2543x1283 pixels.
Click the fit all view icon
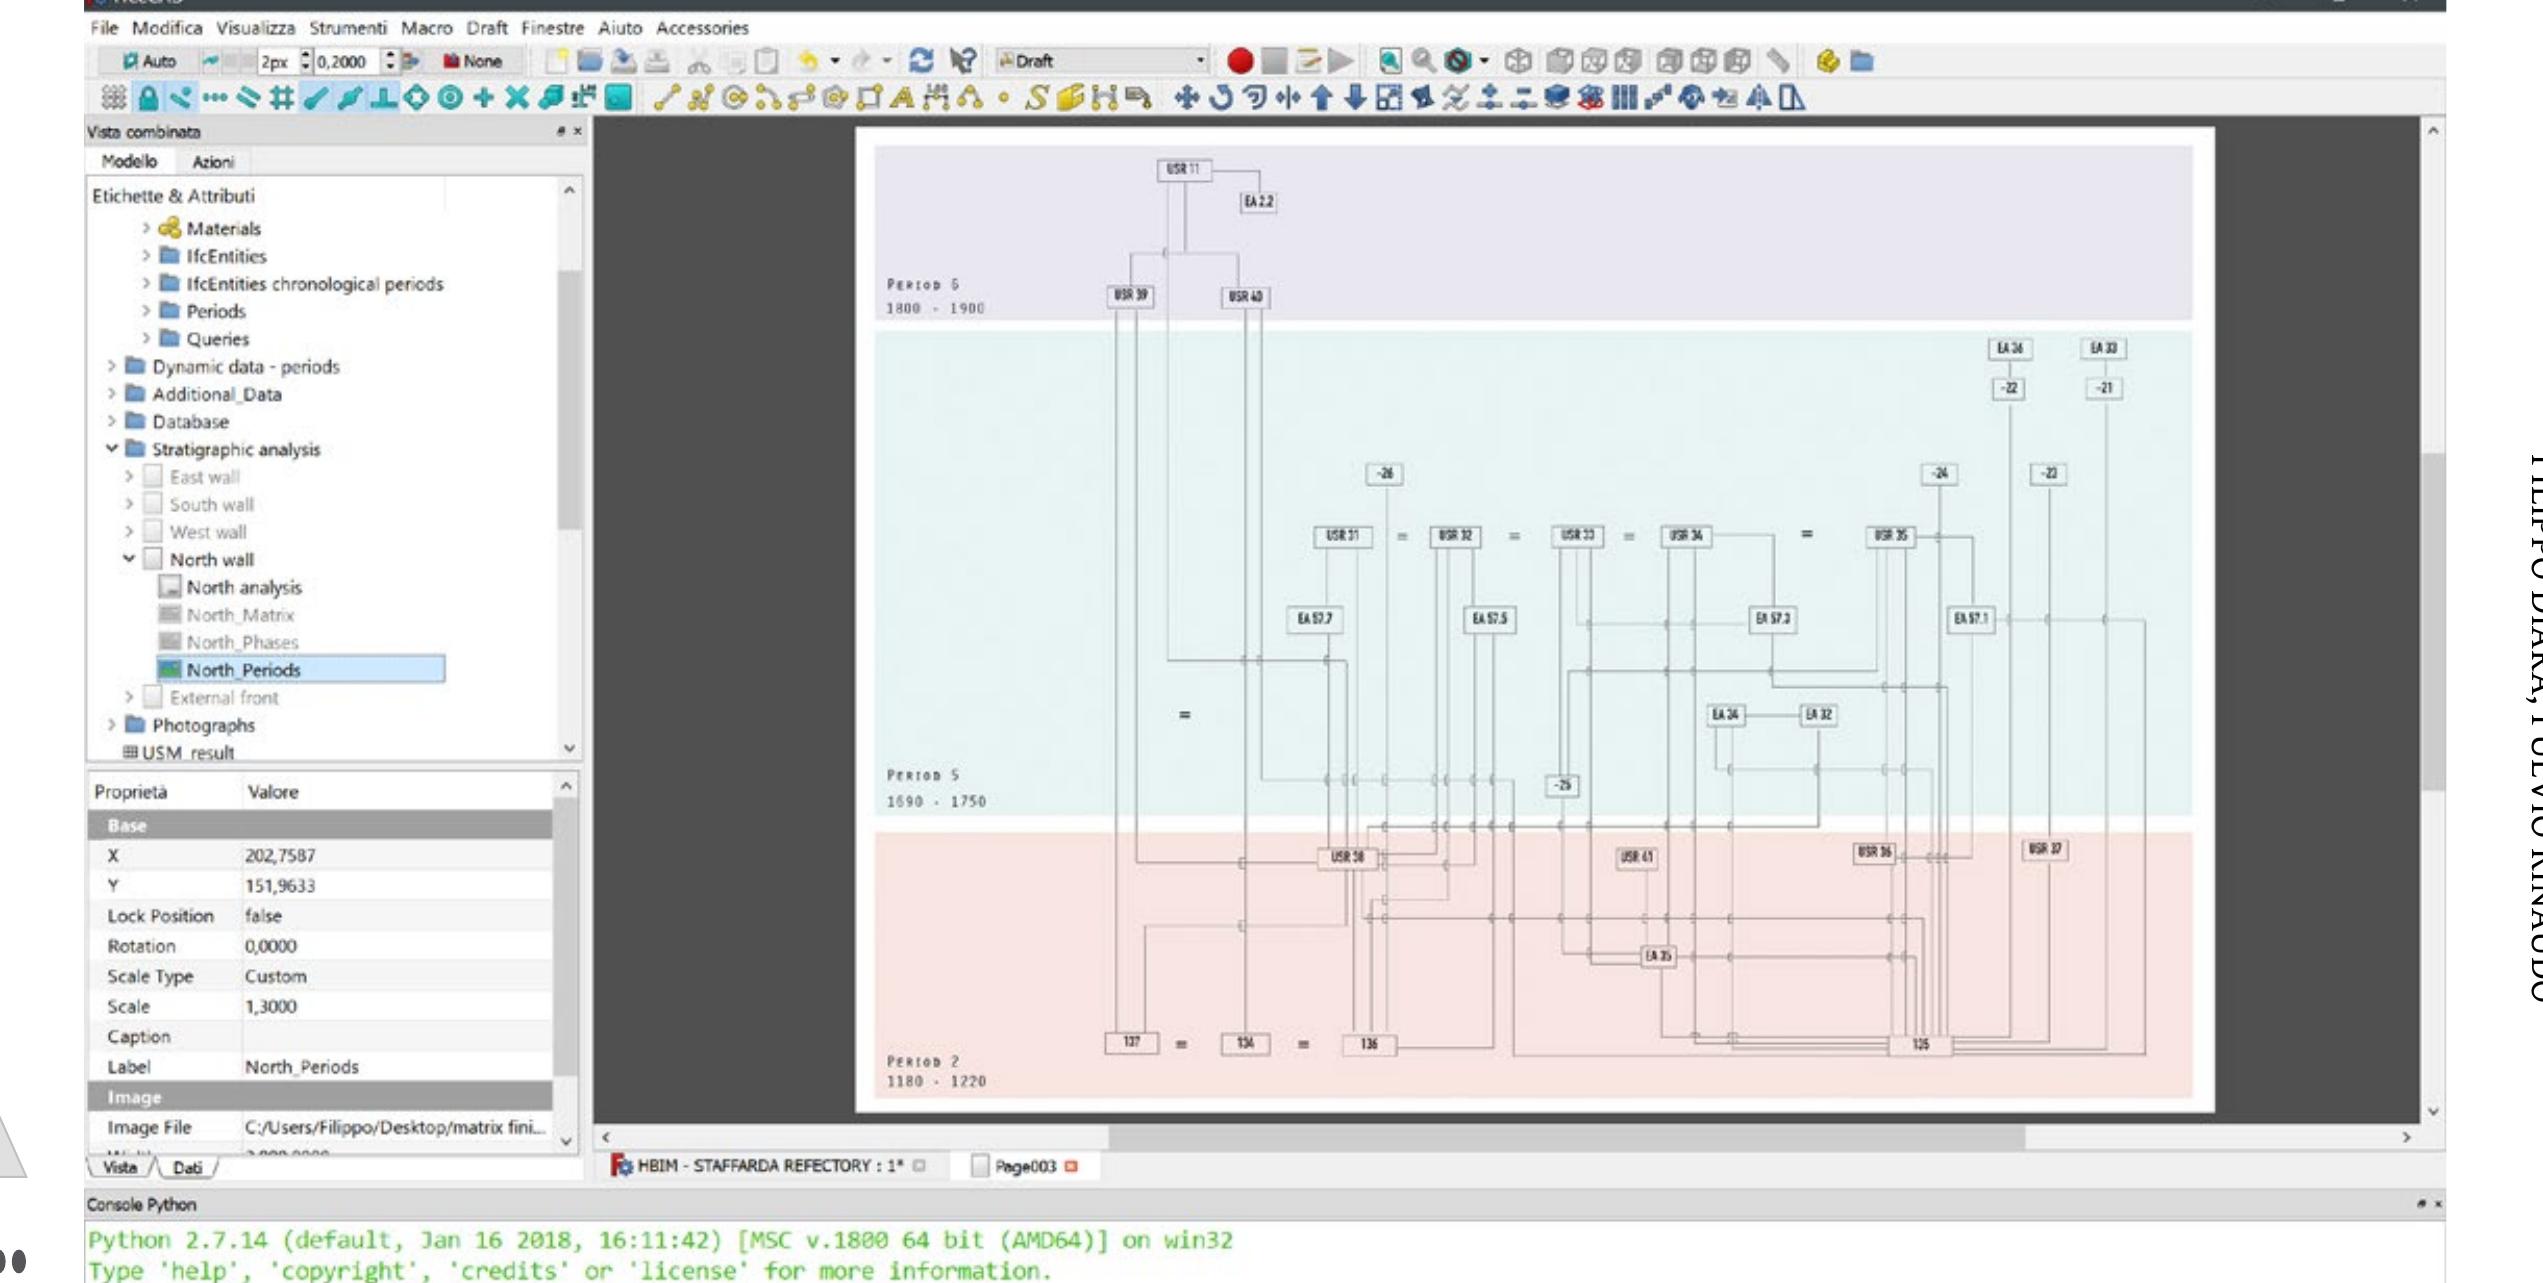click(1389, 61)
